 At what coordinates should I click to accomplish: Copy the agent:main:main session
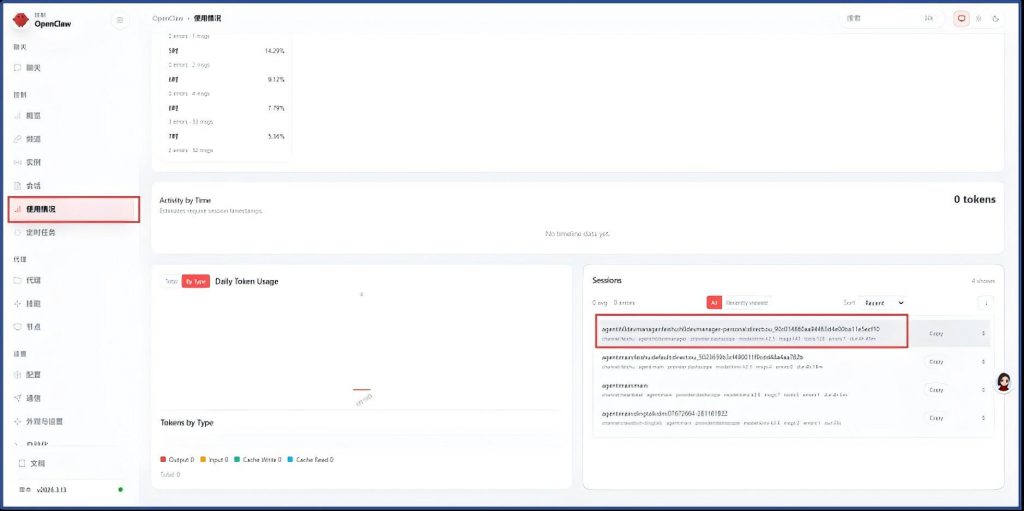936,390
